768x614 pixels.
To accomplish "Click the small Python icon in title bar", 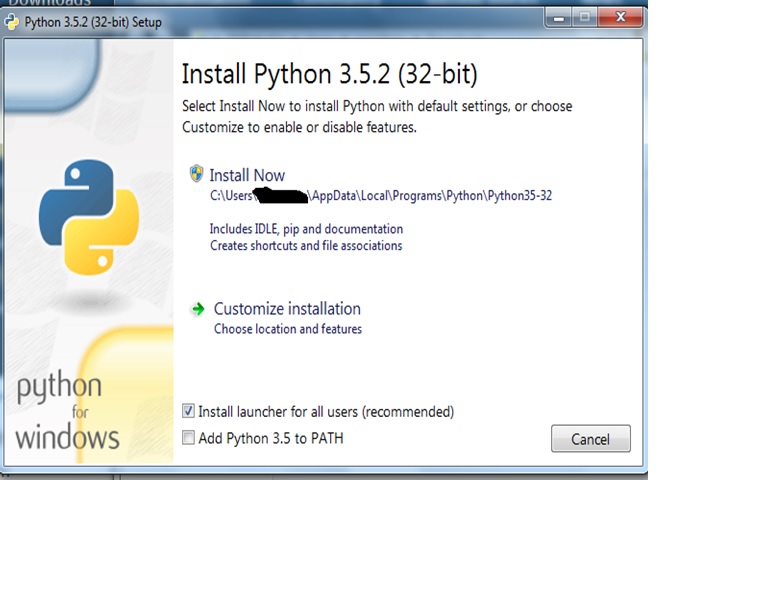I will 11,22.
